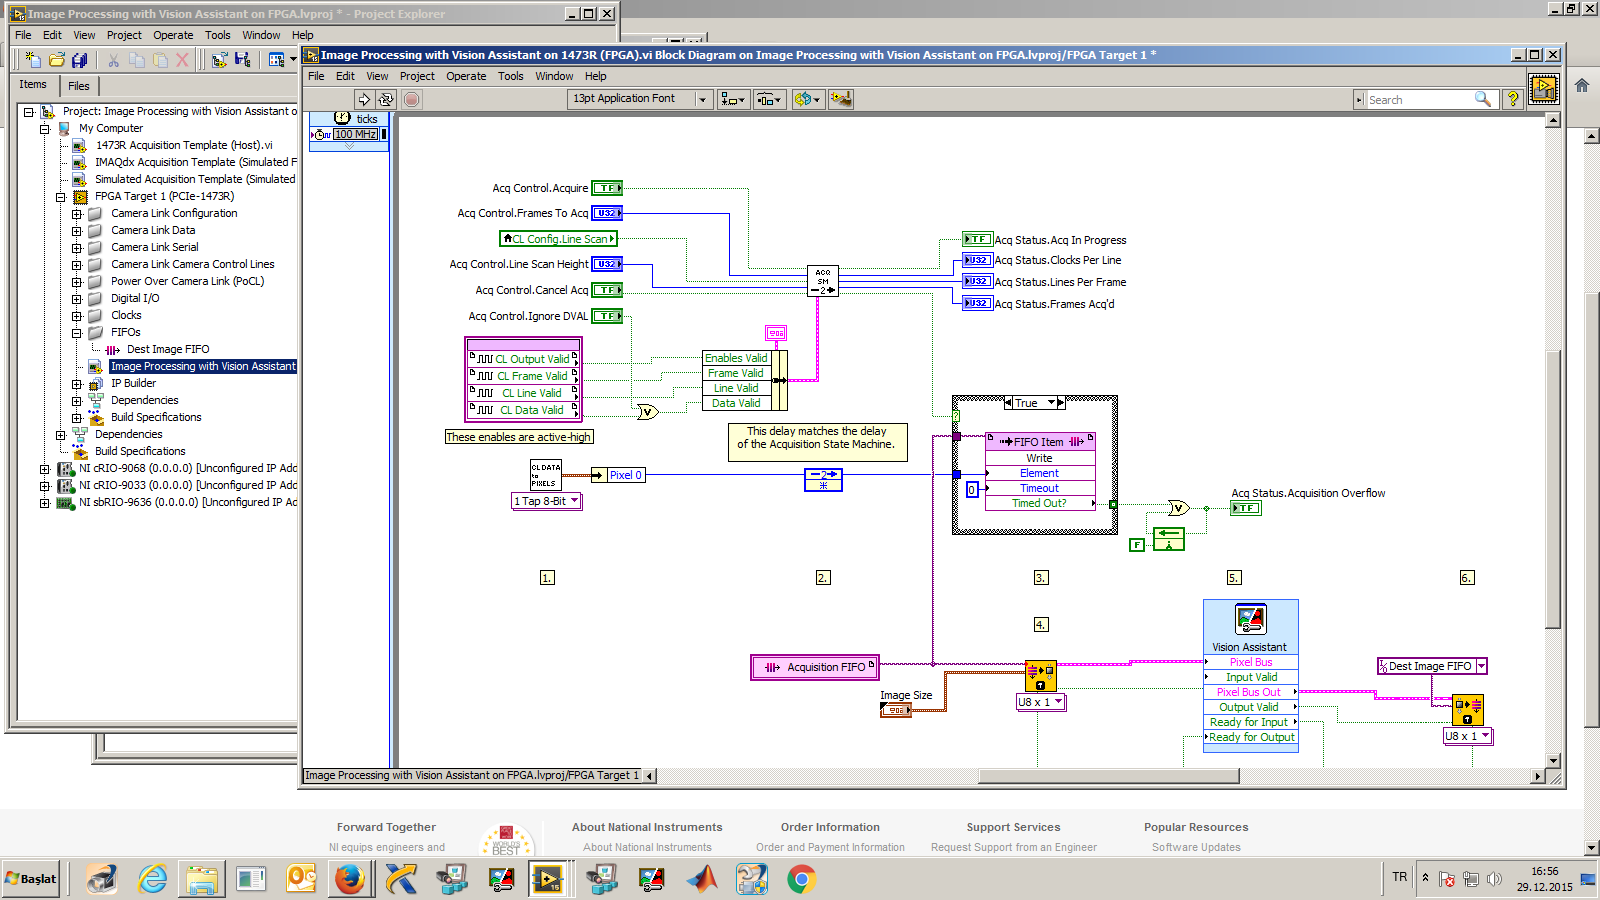This screenshot has width=1600, height=900.
Task: Click the Acq Status.Acq In Progress indicator terminal
Action: pos(977,239)
